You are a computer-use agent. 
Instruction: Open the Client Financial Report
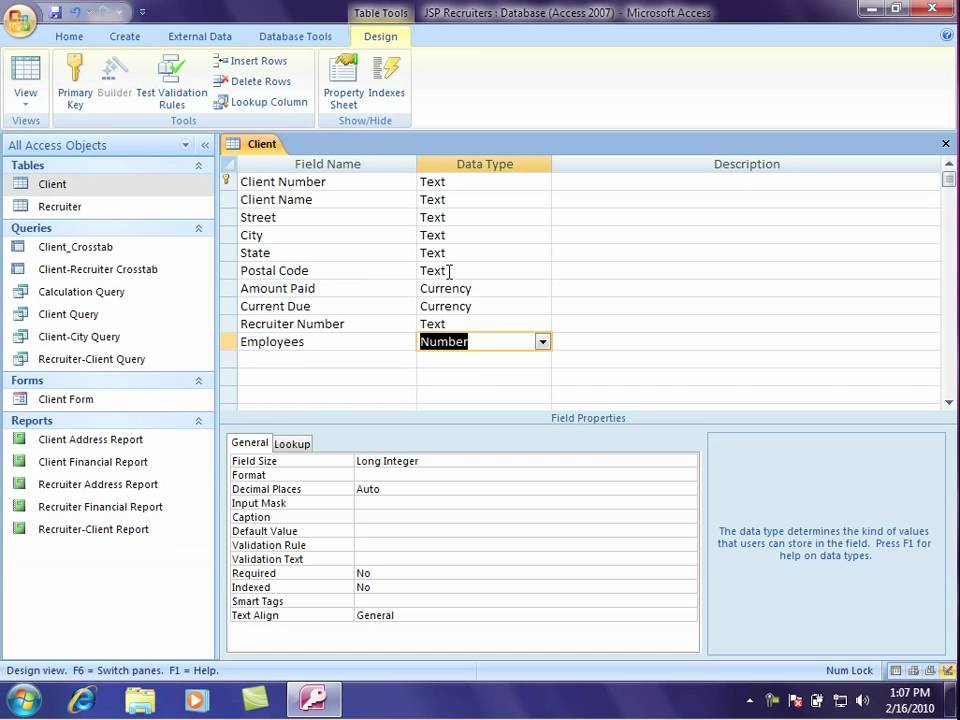click(x=92, y=462)
